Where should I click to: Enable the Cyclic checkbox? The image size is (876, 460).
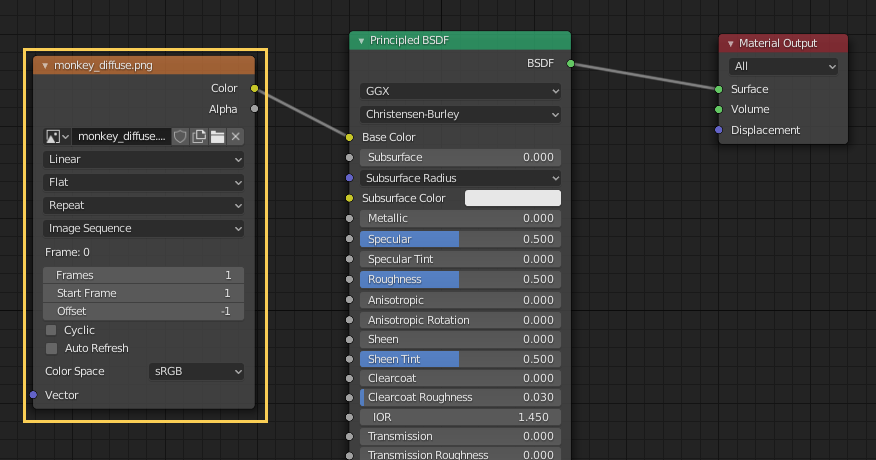click(51, 330)
